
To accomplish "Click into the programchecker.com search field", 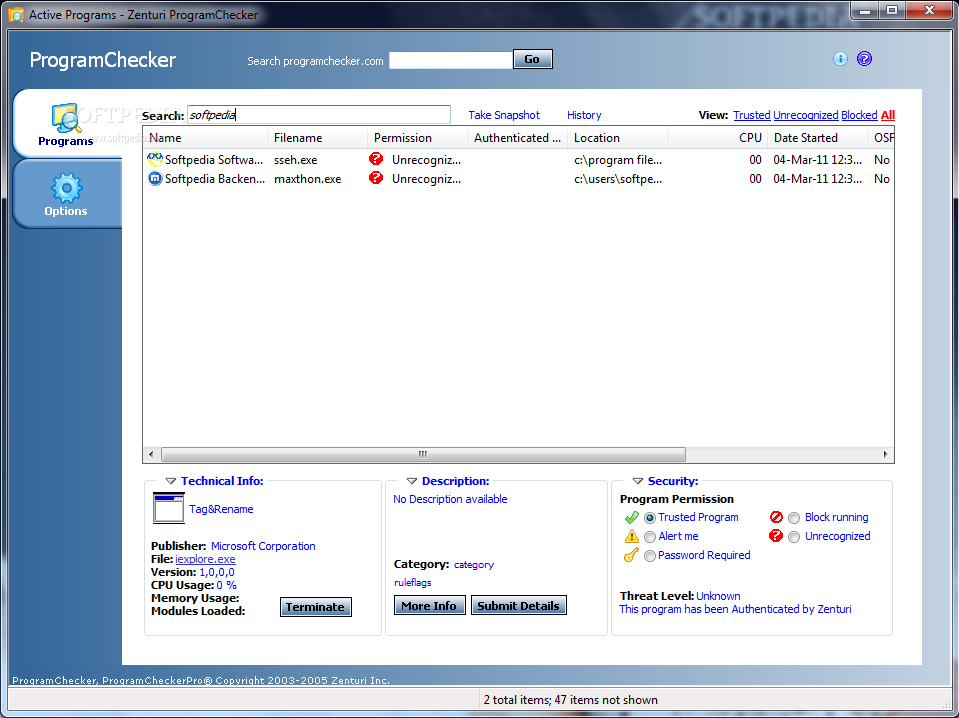I will (x=451, y=60).
